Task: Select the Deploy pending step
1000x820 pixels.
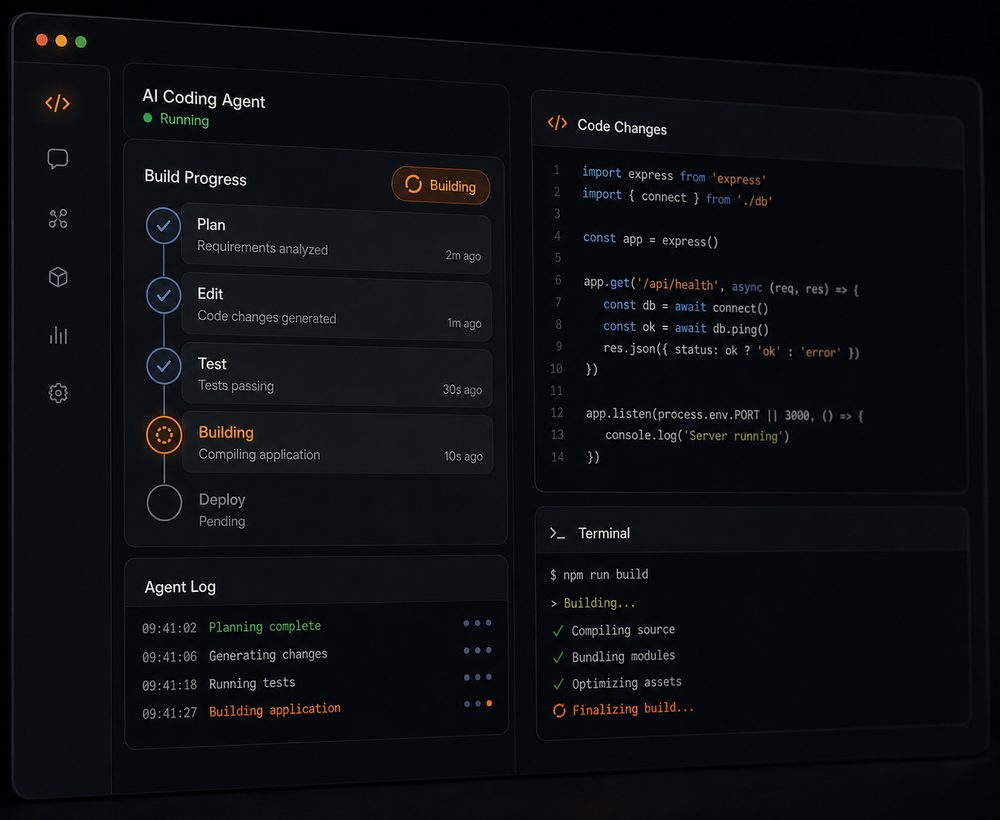Action: 222,510
